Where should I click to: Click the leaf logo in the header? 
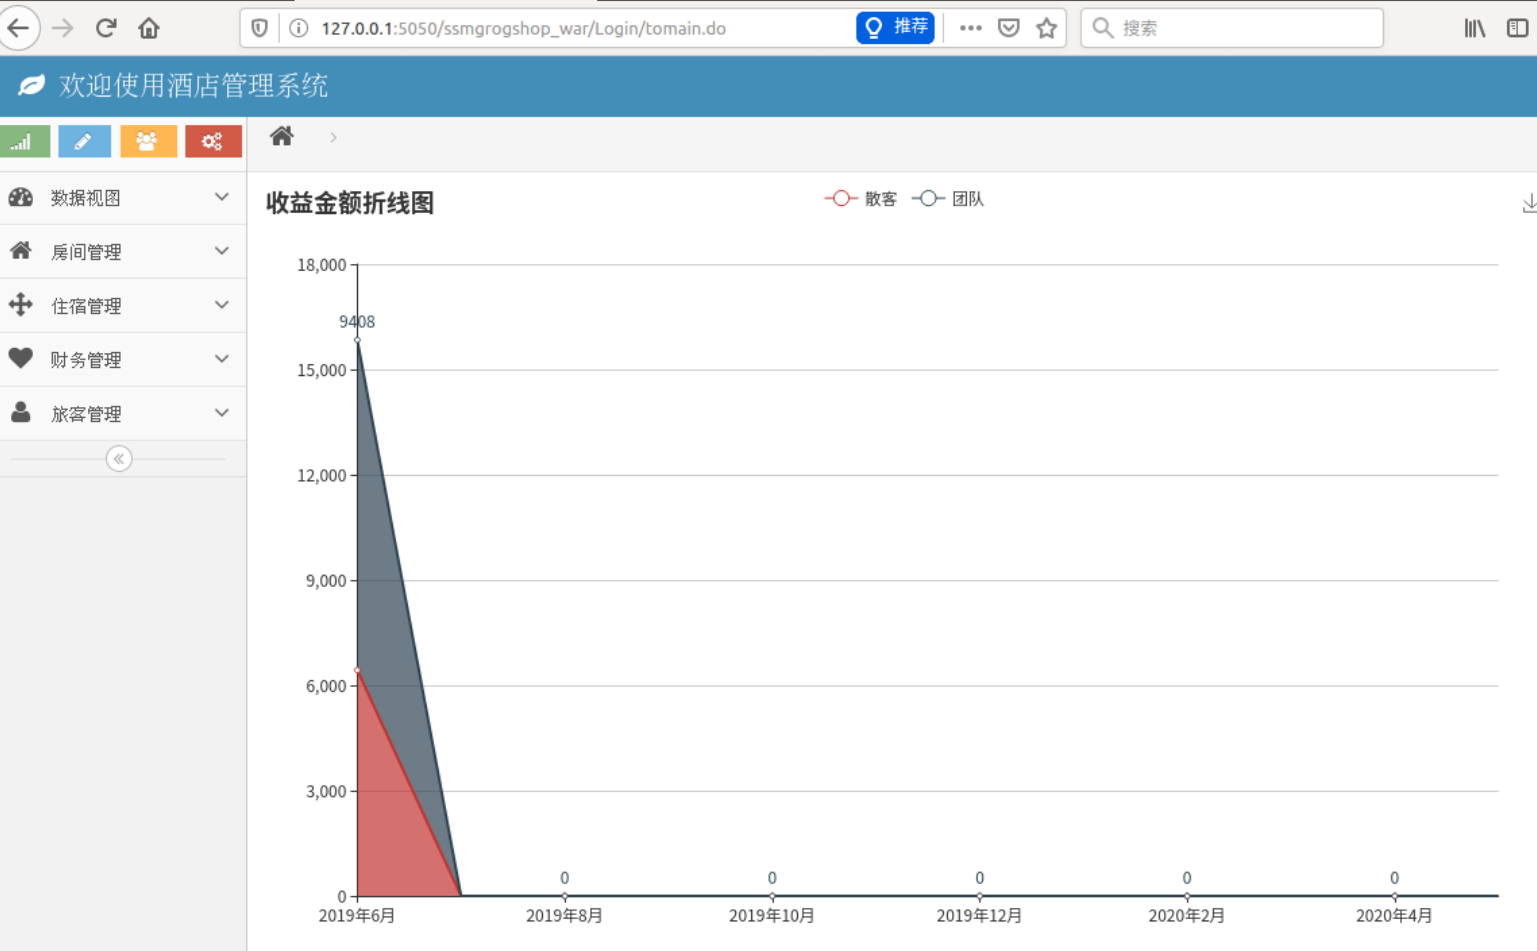click(x=32, y=85)
